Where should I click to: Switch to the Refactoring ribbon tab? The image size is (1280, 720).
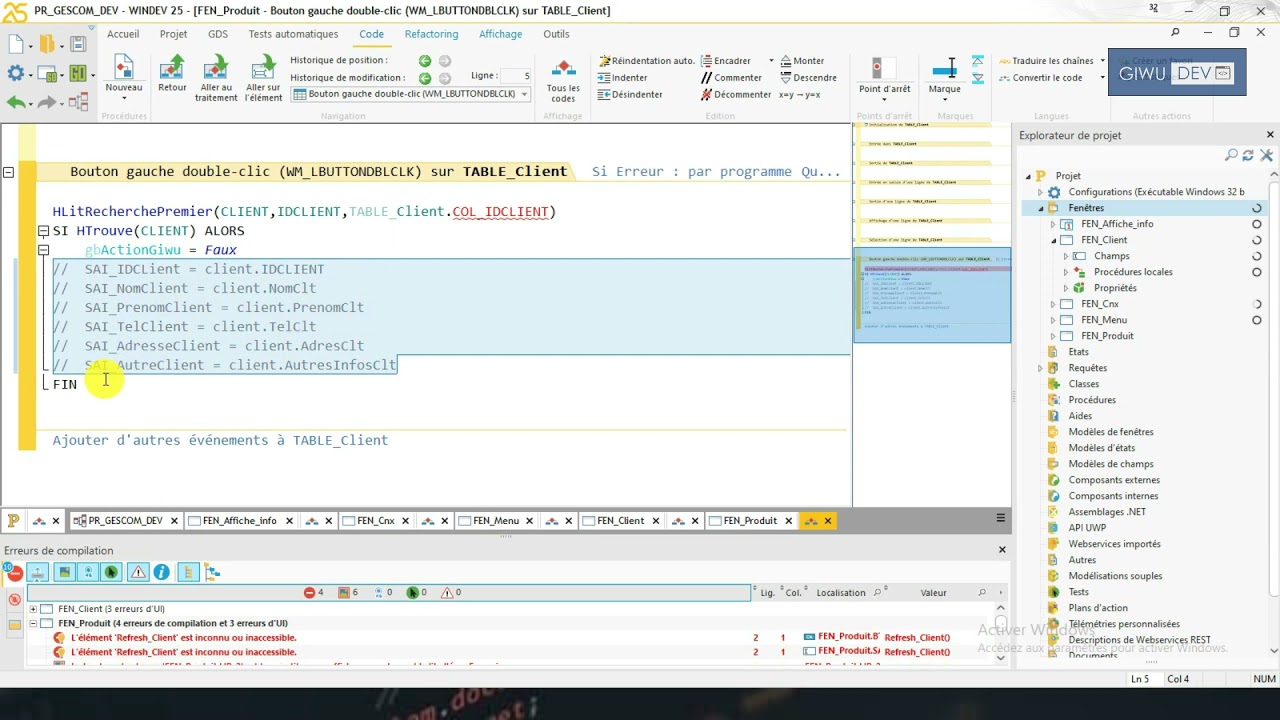(x=431, y=34)
